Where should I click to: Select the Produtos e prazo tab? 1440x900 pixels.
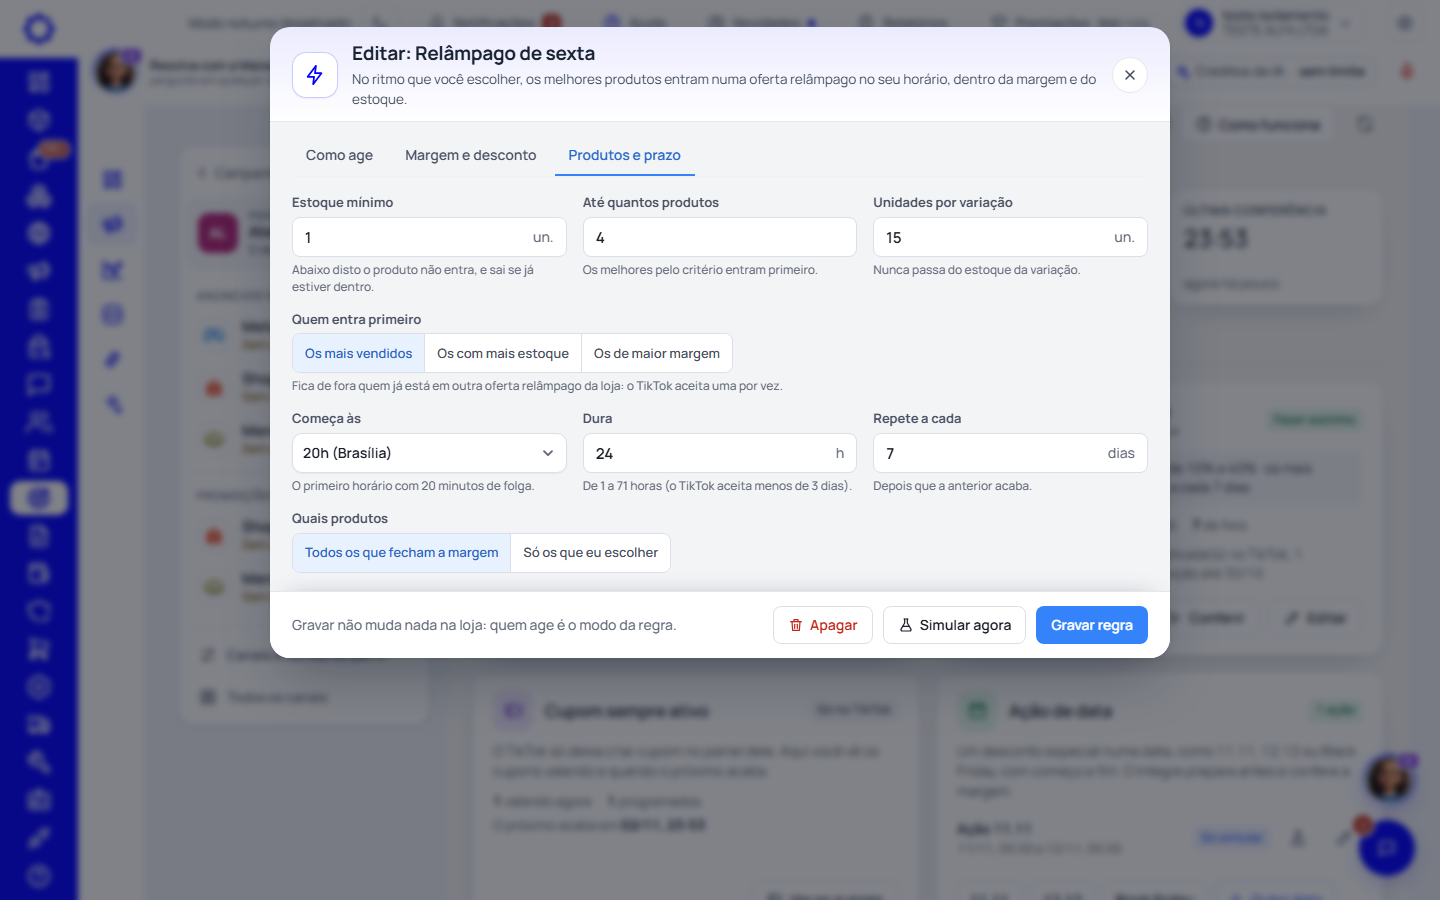tap(624, 155)
